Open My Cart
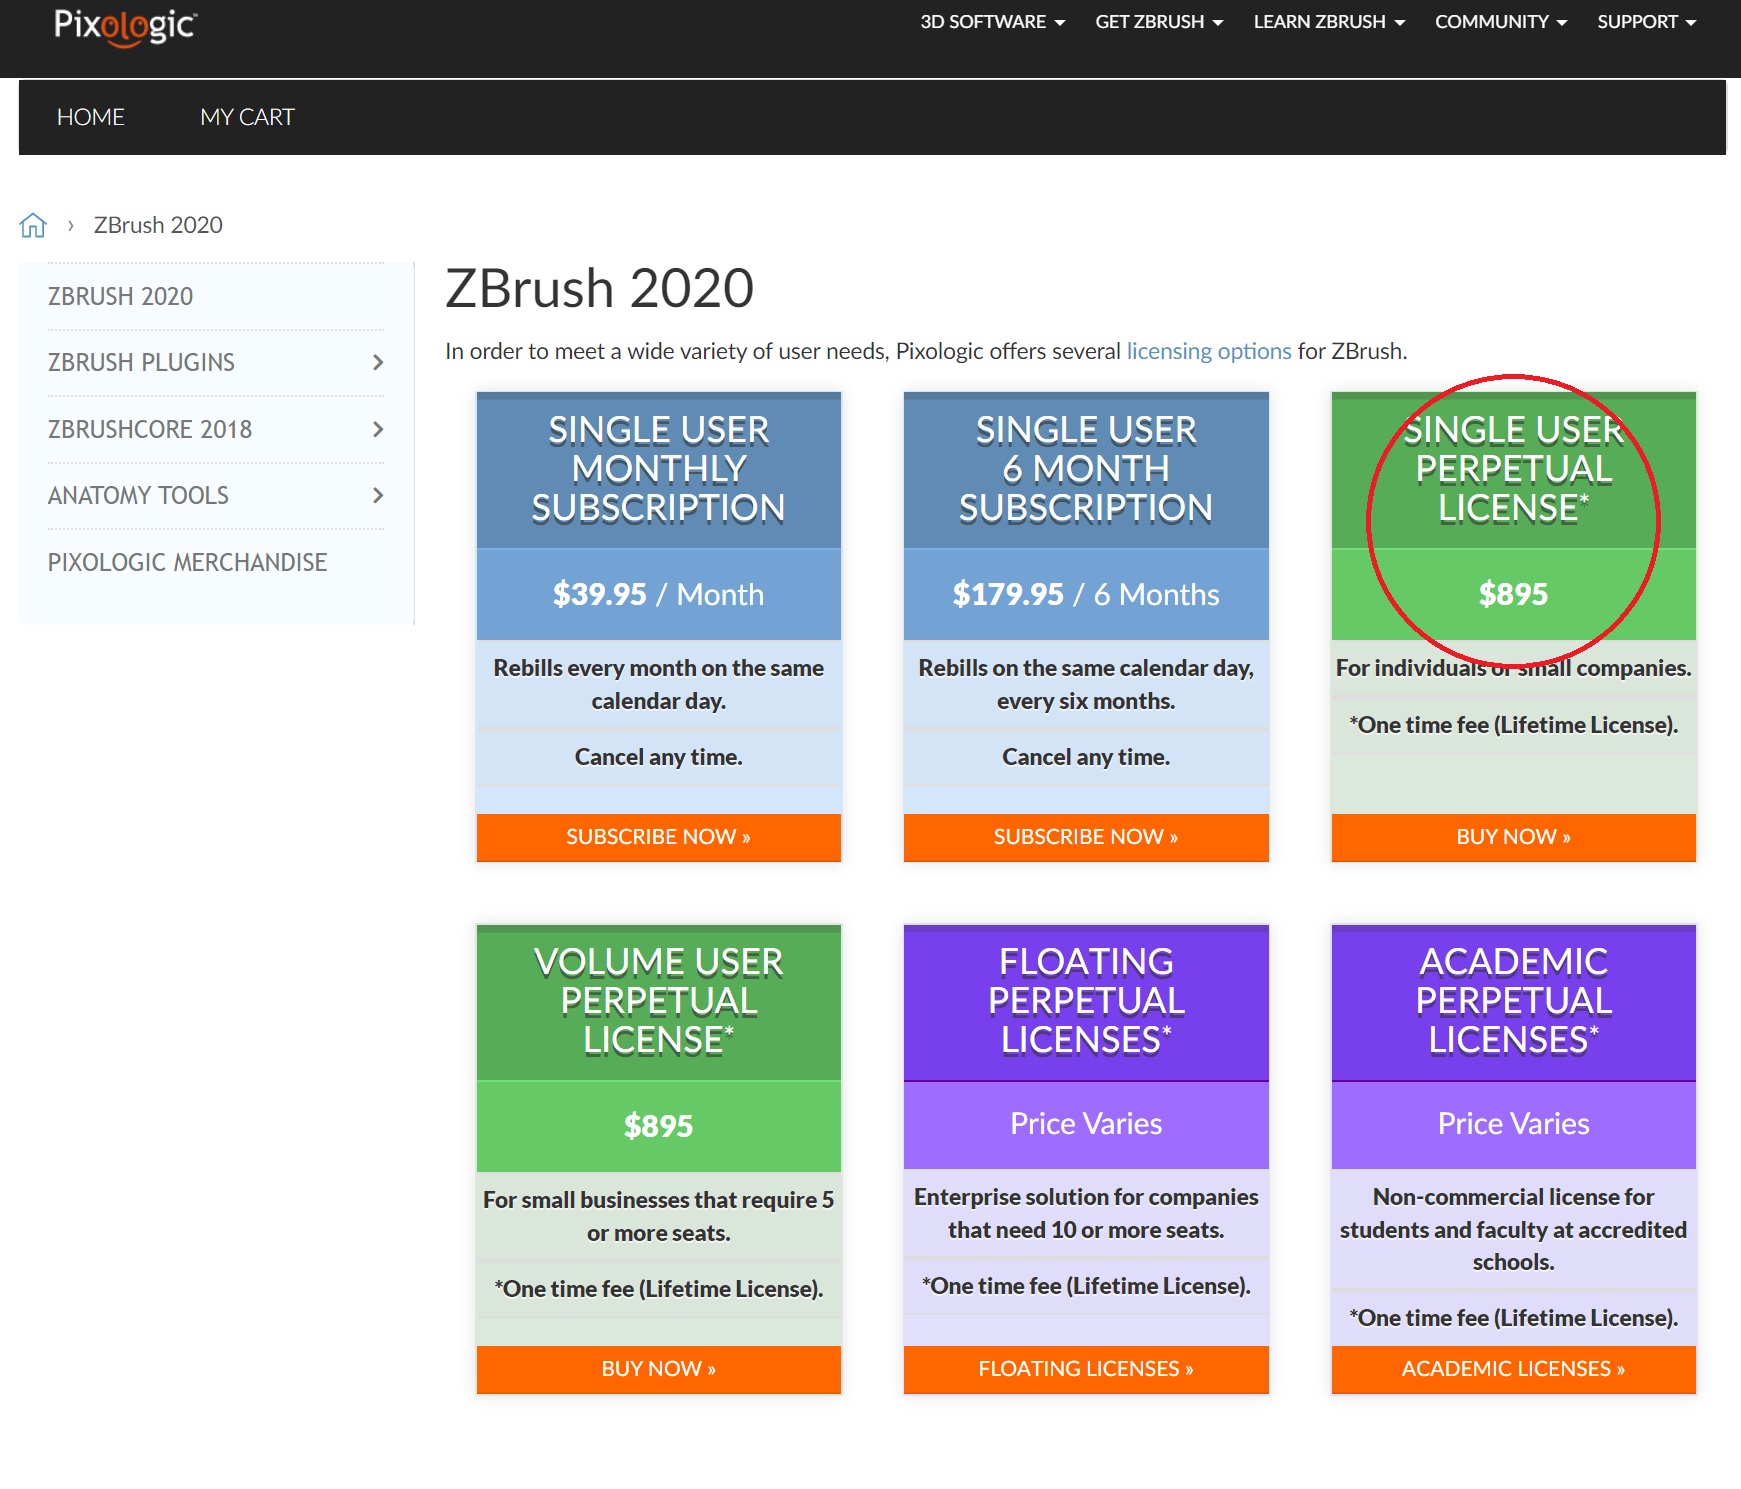 [247, 117]
